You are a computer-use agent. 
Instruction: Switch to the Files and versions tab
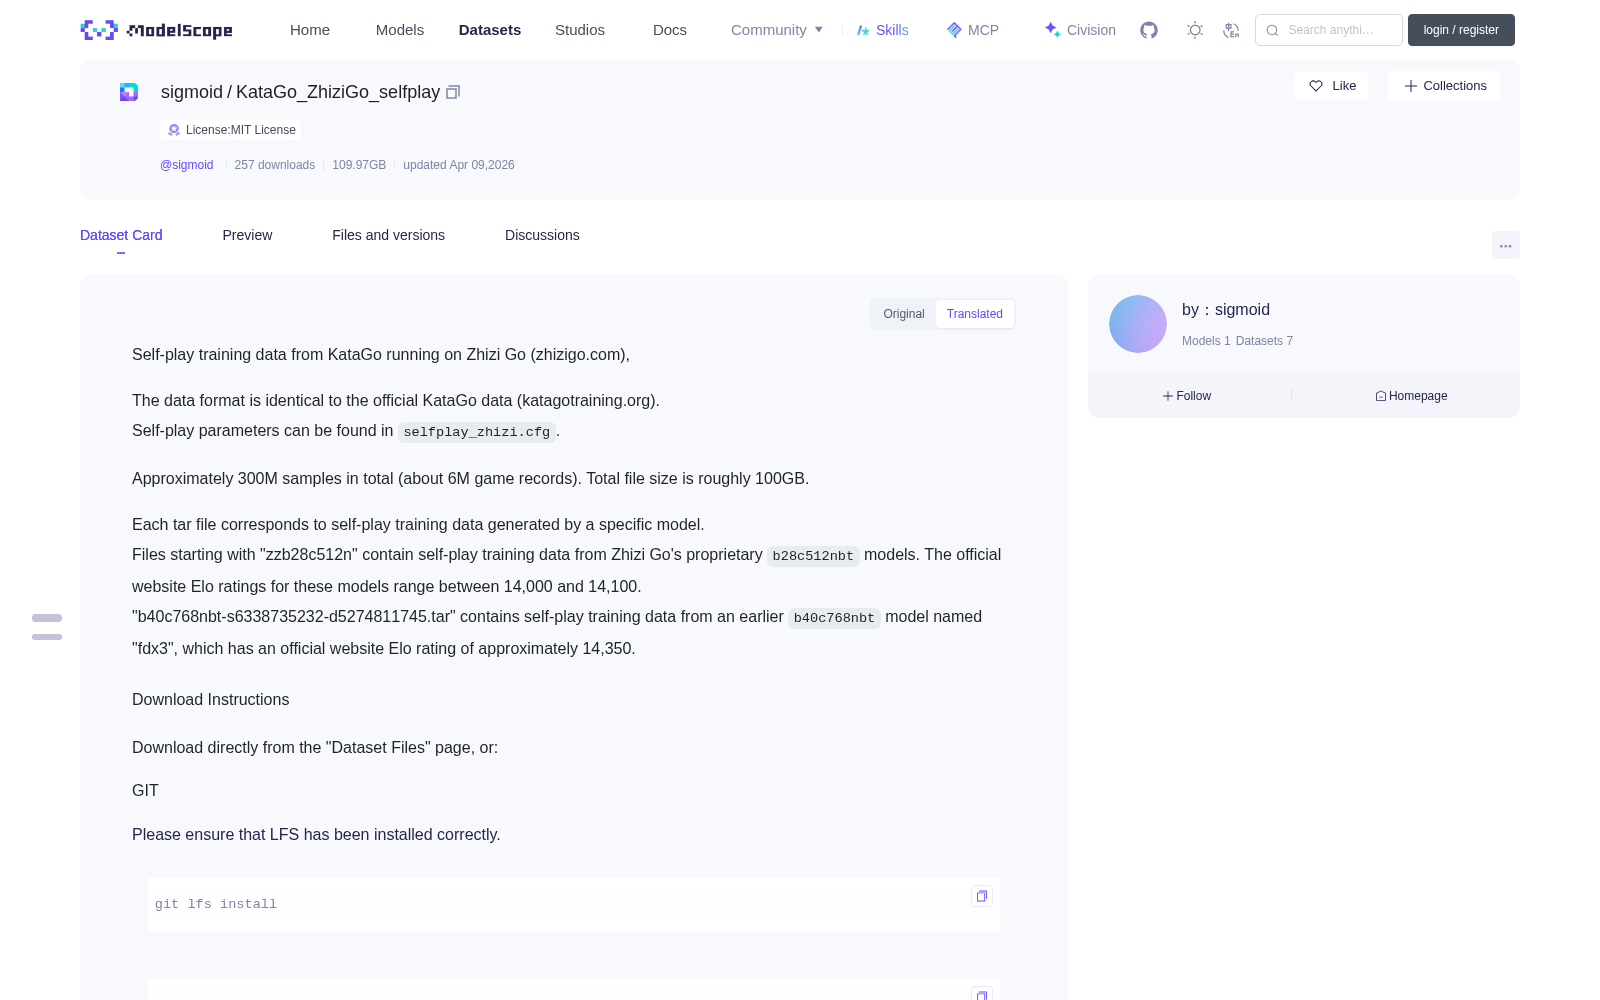pos(388,235)
